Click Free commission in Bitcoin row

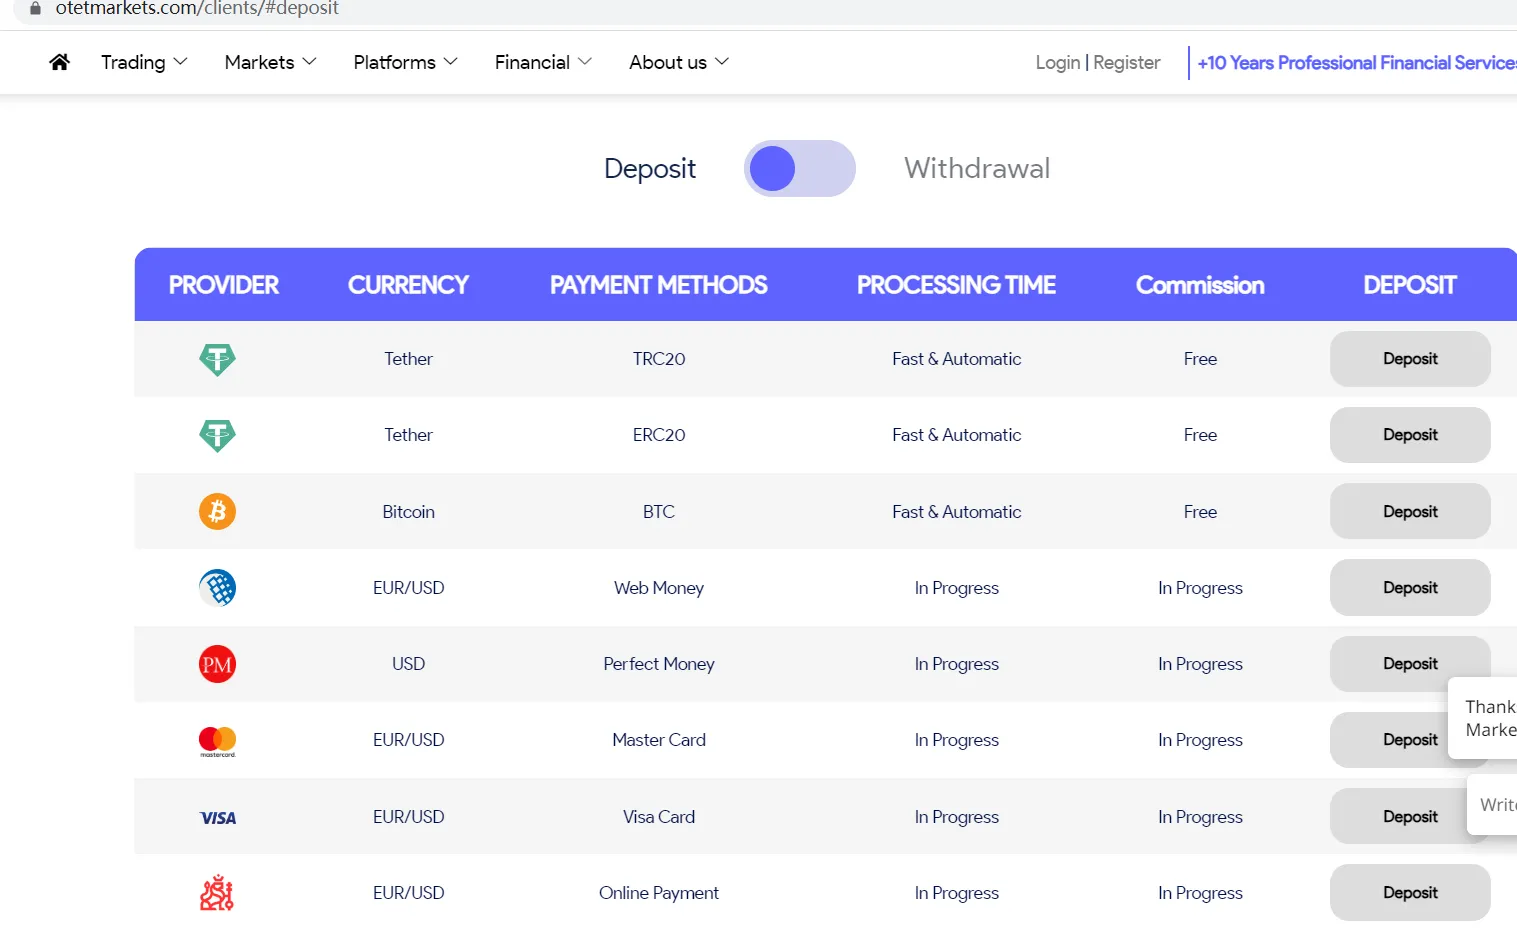[1200, 511]
